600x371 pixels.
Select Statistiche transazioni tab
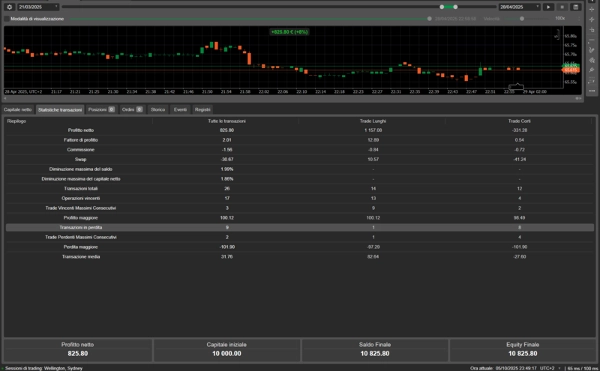tap(60, 110)
